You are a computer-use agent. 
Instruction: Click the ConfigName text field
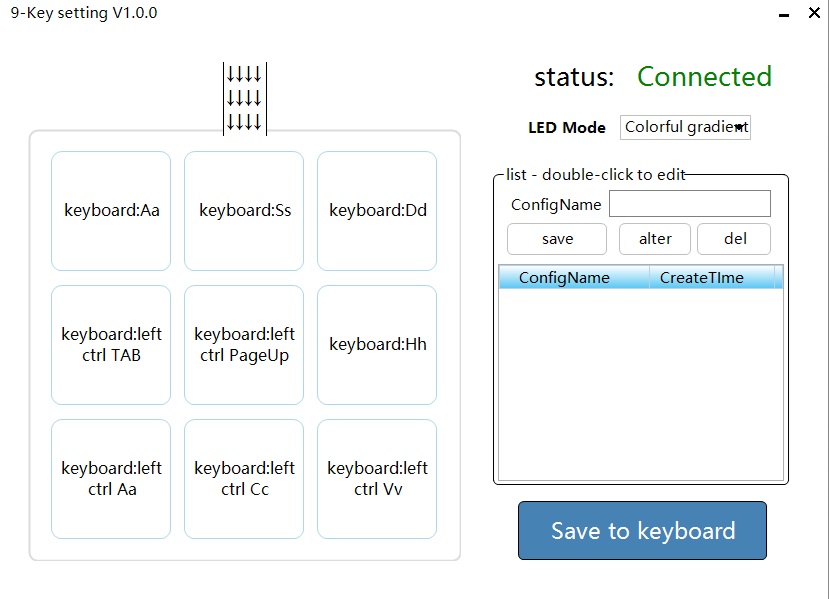tap(689, 204)
